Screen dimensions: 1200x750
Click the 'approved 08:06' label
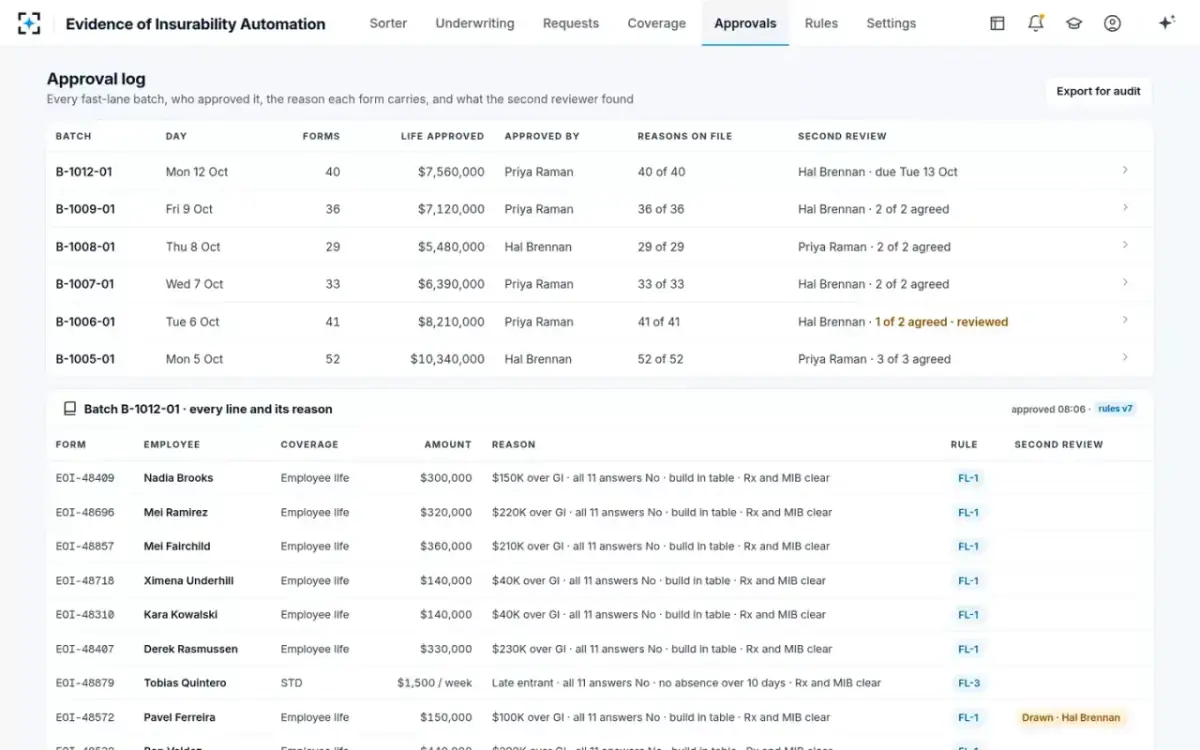tap(1048, 409)
